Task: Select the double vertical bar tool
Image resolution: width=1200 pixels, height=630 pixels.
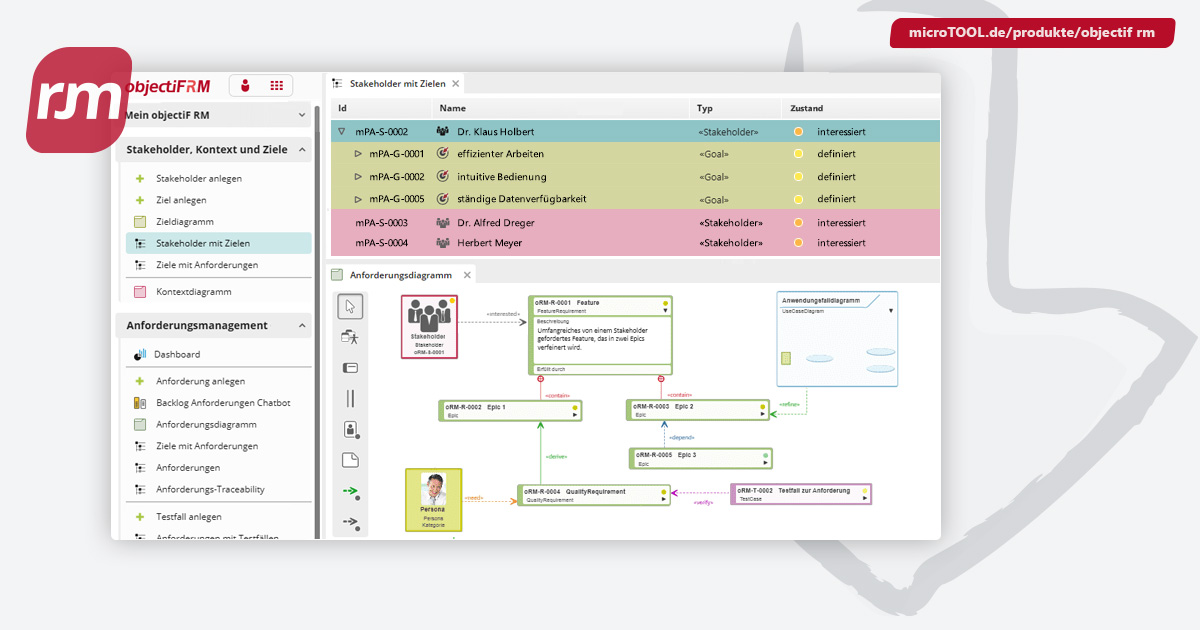Action: tap(350, 398)
